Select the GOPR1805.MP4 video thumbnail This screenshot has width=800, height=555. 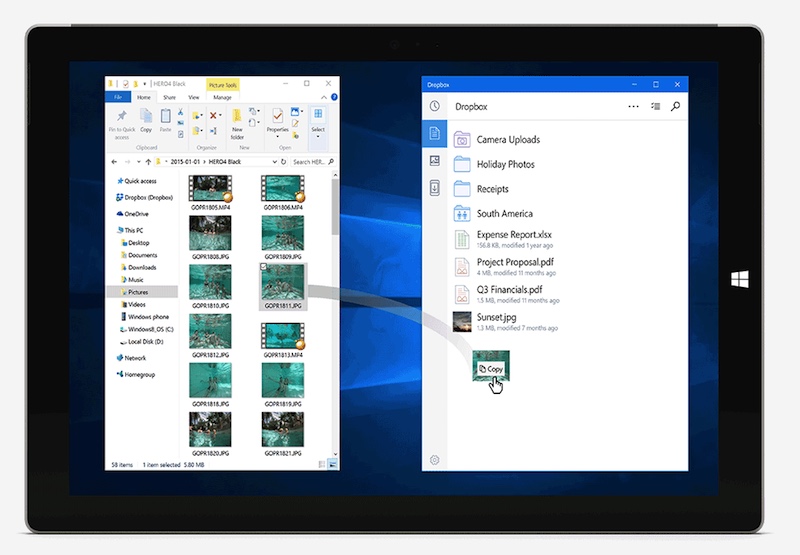click(210, 189)
